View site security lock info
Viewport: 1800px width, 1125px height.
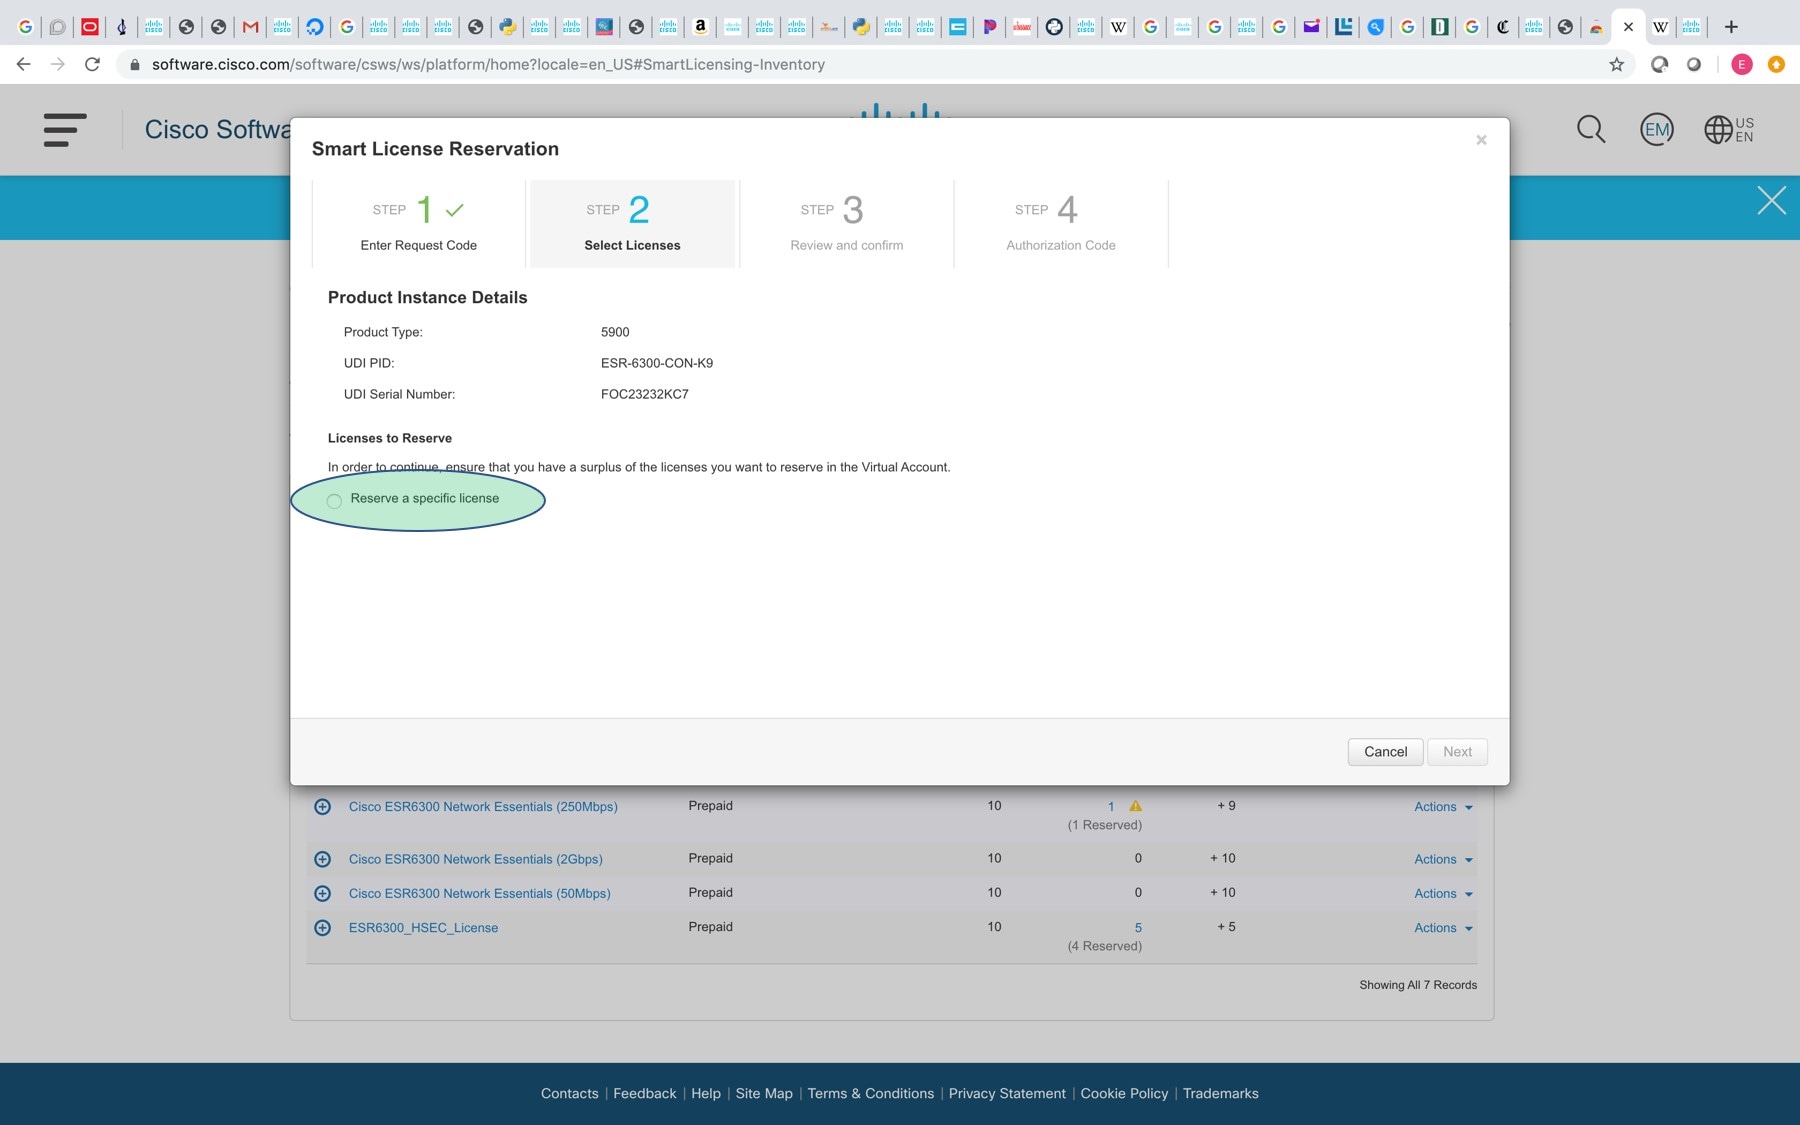pyautogui.click(x=134, y=64)
